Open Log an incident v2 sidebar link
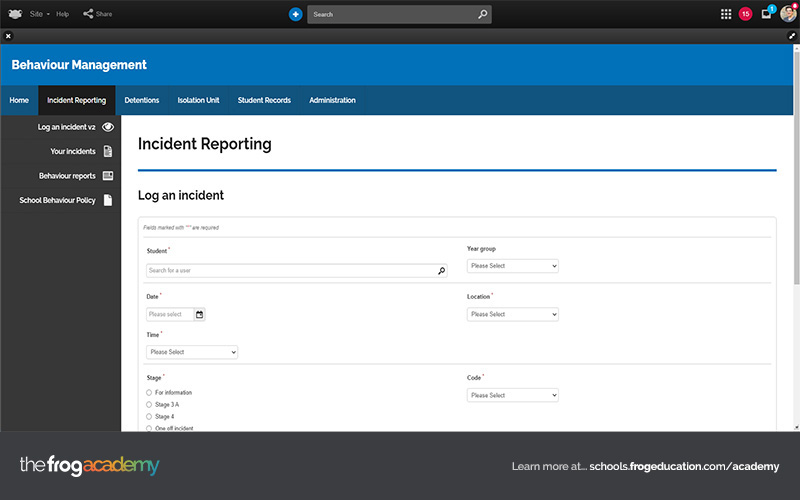This screenshot has height=500, width=800. click(66, 127)
